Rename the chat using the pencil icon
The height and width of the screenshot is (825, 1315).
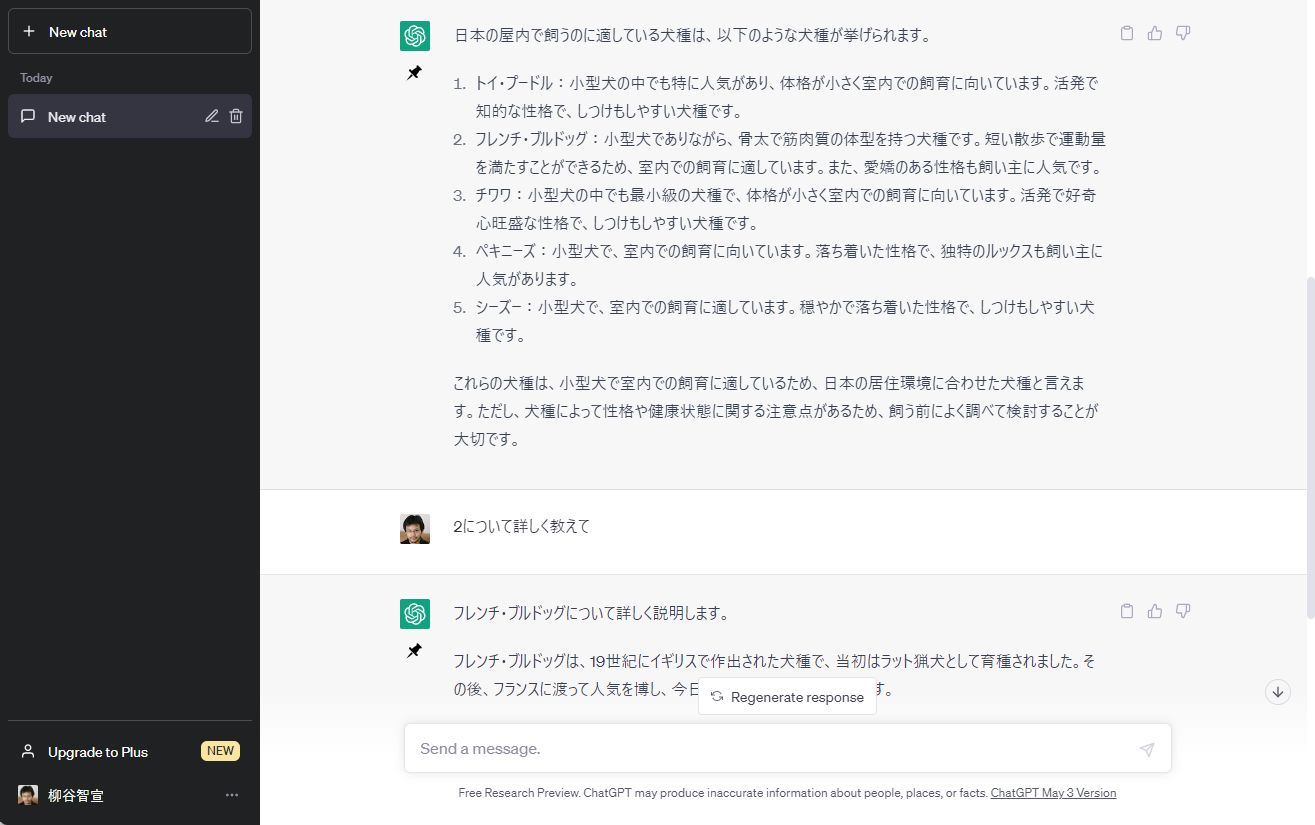[x=211, y=116]
